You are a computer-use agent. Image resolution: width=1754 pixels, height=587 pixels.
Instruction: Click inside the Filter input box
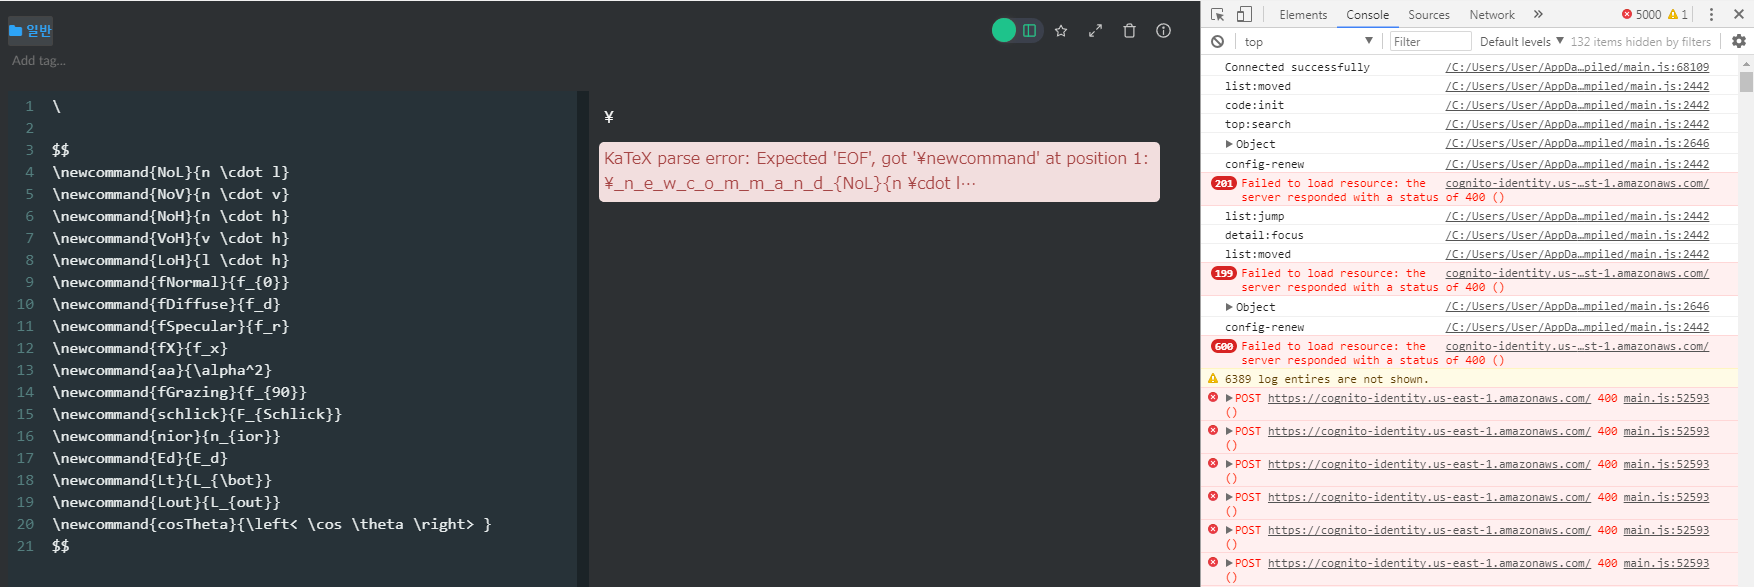tap(1429, 41)
